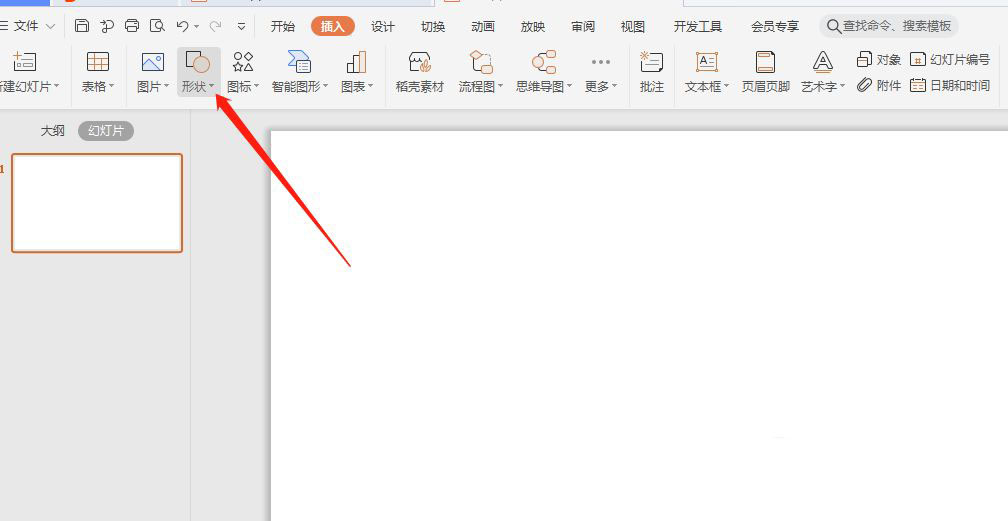Click the Smart Graphic (智能图形) icon
1008x521 pixels.
299,62
